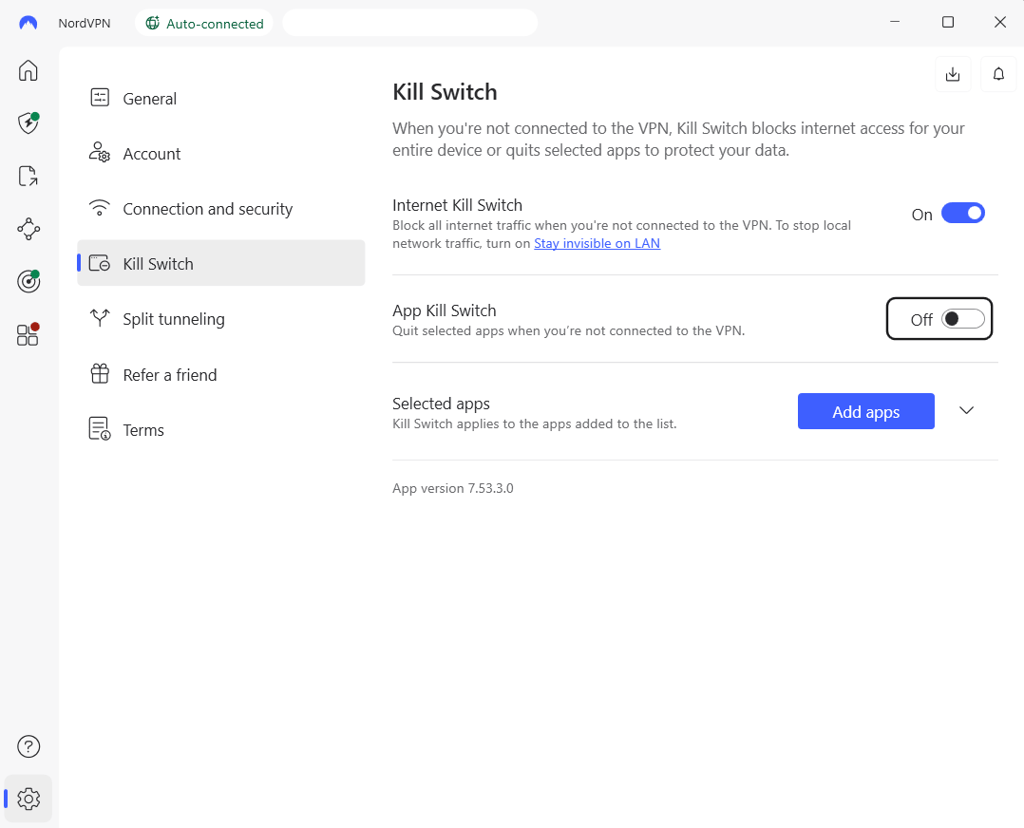Click the Split tunneling fork icon
Image resolution: width=1024 pixels, height=828 pixels.
[100, 318]
